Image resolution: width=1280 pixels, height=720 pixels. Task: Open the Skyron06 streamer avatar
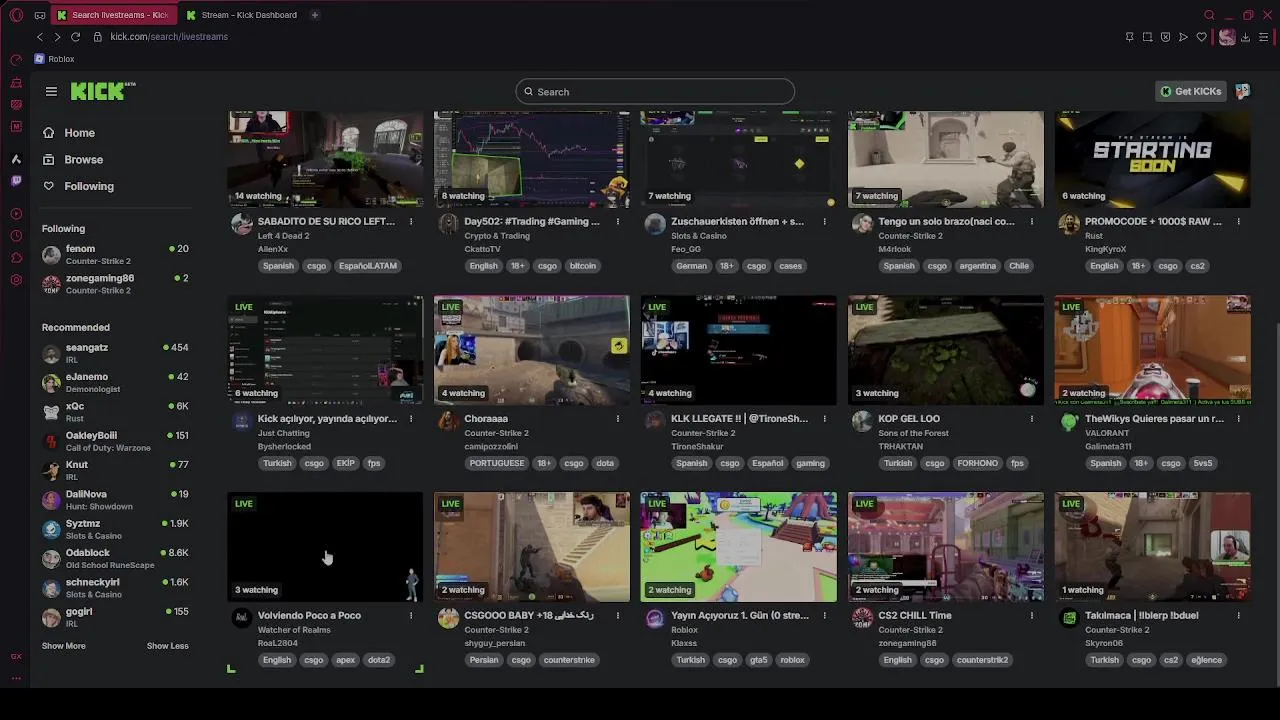(1069, 618)
